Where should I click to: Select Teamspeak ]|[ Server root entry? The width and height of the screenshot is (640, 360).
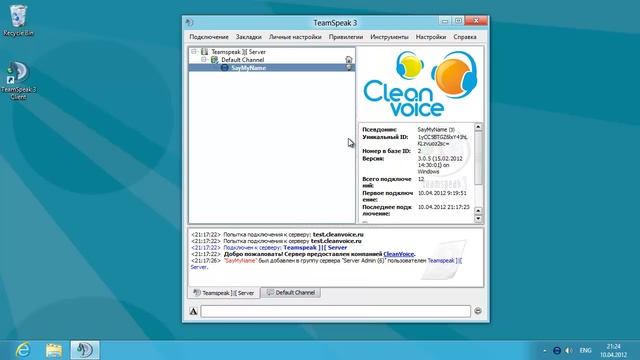[x=238, y=52]
